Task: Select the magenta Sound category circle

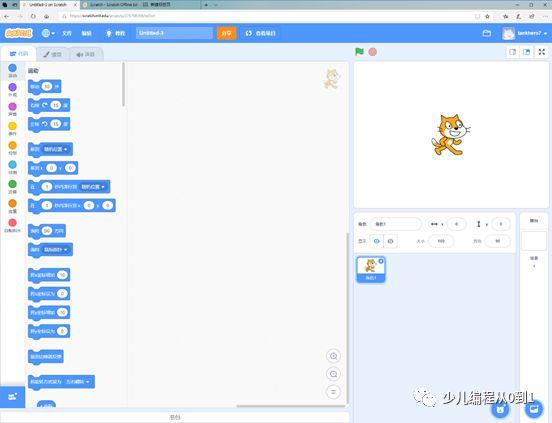Action: [12, 106]
